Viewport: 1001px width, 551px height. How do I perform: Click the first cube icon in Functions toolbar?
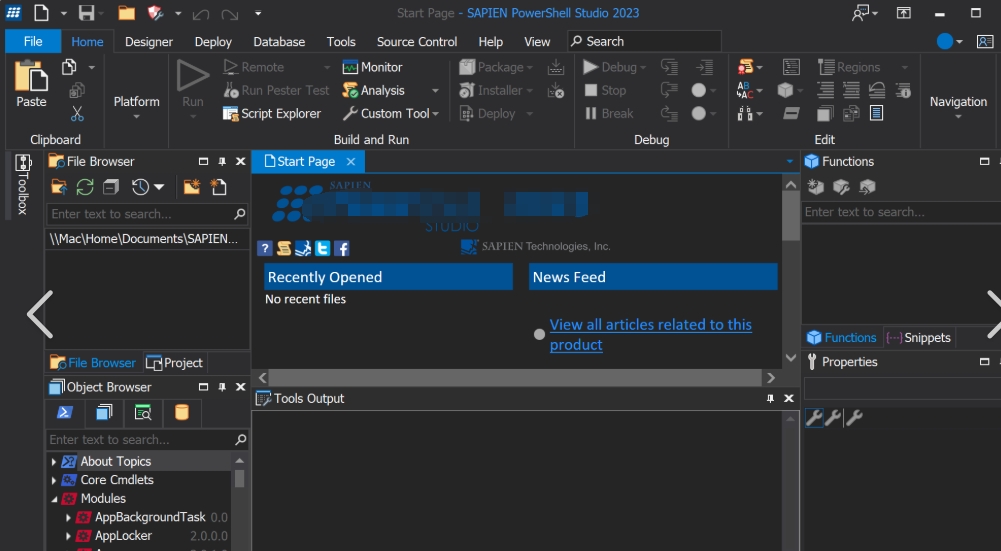(x=815, y=186)
